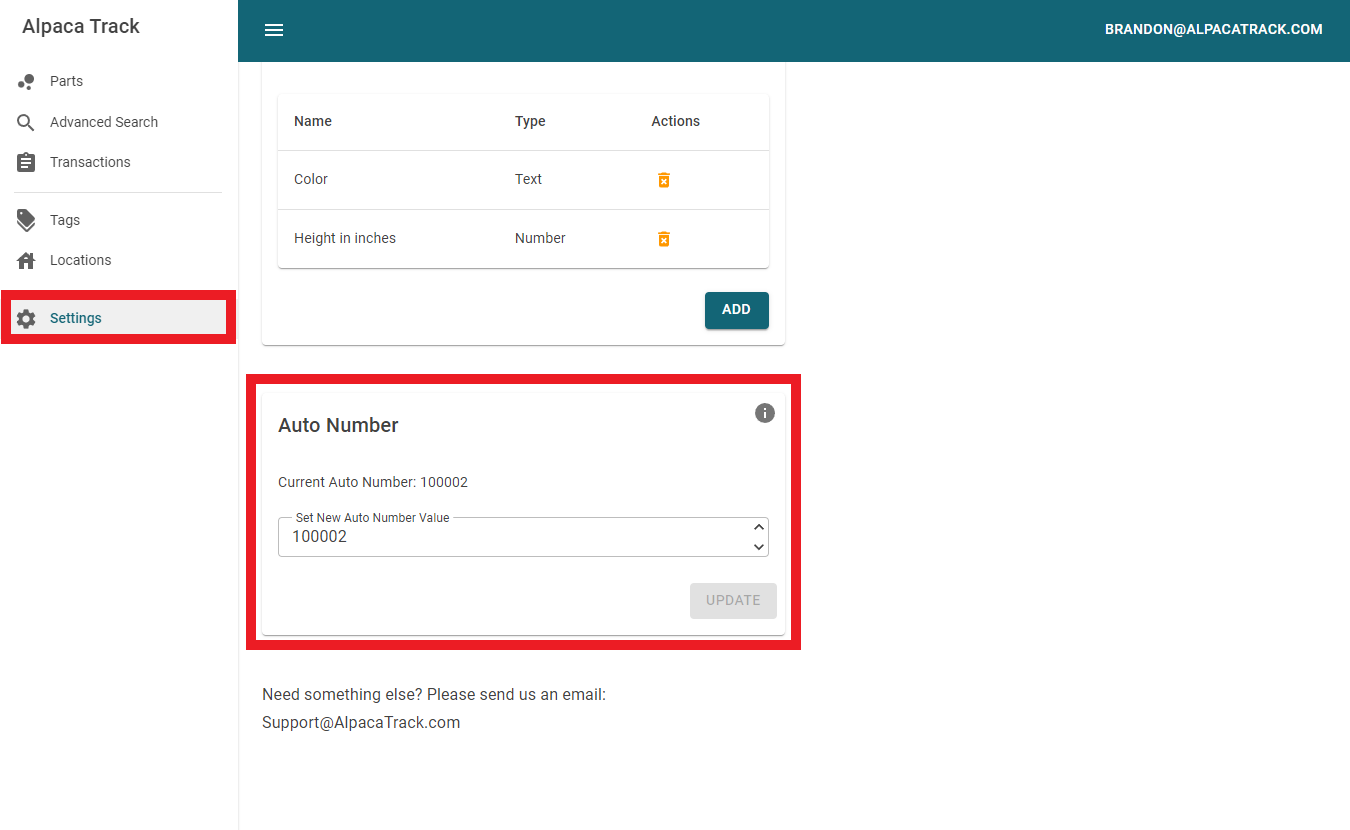Delete the Height in inches field
Image resolution: width=1350 pixels, height=830 pixels.
click(x=663, y=239)
